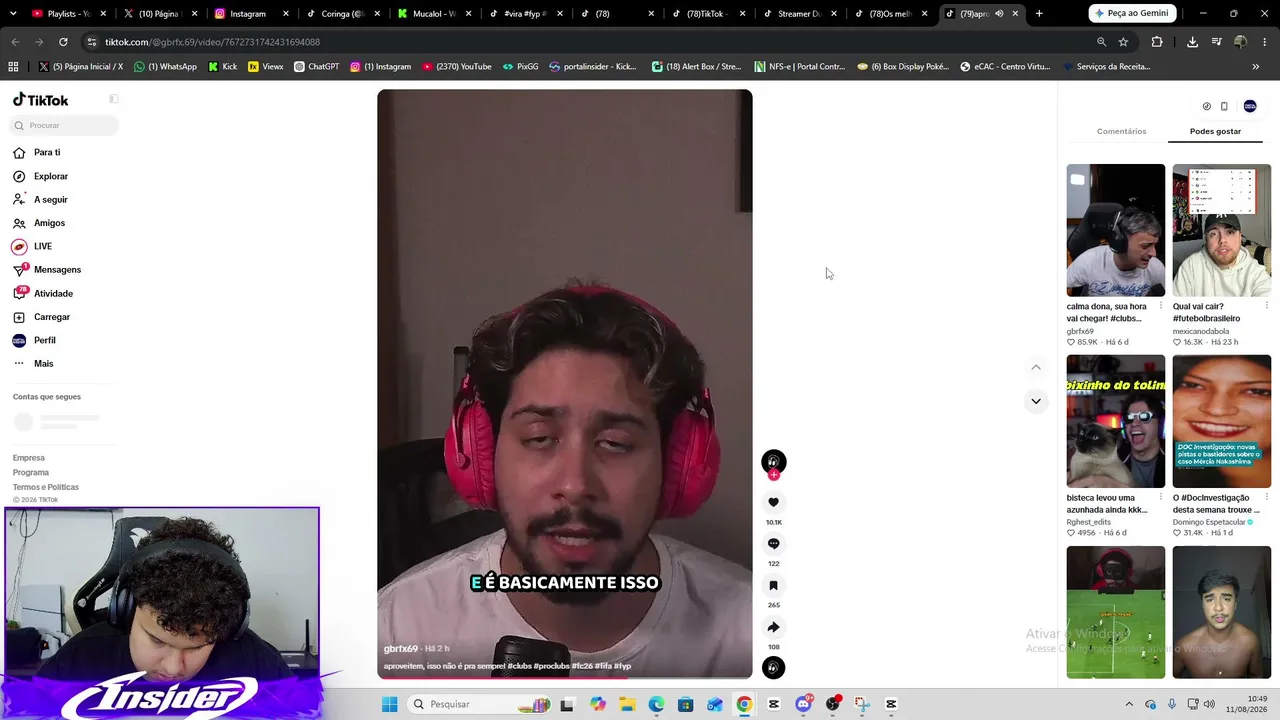Go to previous video with up chevron

click(x=1036, y=367)
